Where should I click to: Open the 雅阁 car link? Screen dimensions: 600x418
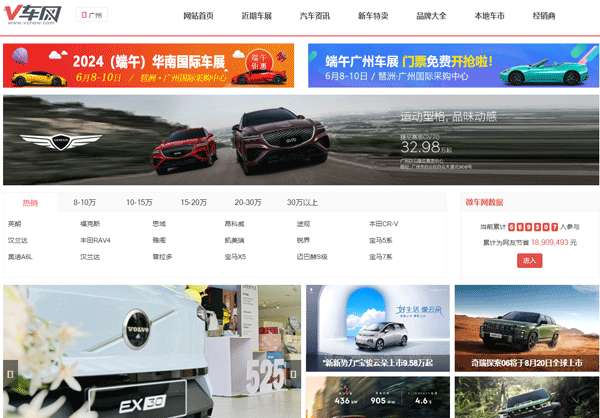click(x=159, y=240)
